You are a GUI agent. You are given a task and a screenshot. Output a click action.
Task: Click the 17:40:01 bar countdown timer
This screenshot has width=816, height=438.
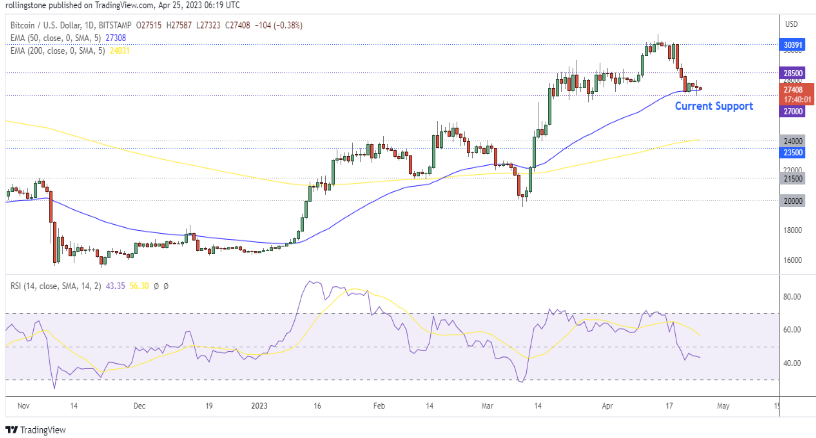point(797,99)
